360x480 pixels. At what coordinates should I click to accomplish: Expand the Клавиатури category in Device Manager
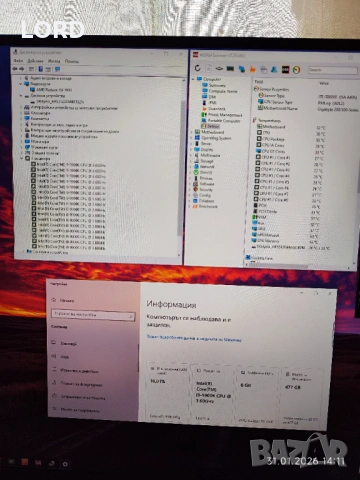point(22,113)
